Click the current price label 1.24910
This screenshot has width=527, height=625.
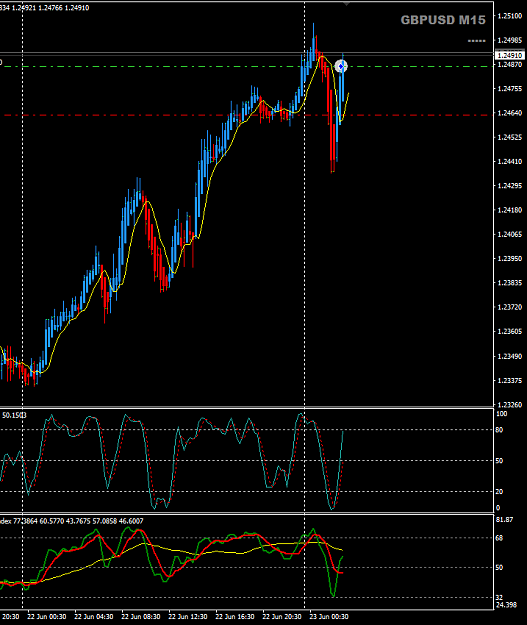509,55
